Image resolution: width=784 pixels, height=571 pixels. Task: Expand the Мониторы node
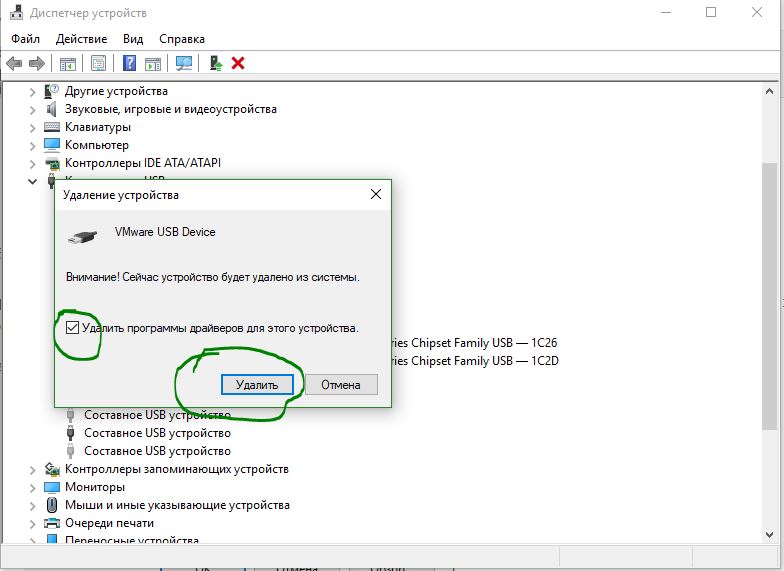[32, 488]
